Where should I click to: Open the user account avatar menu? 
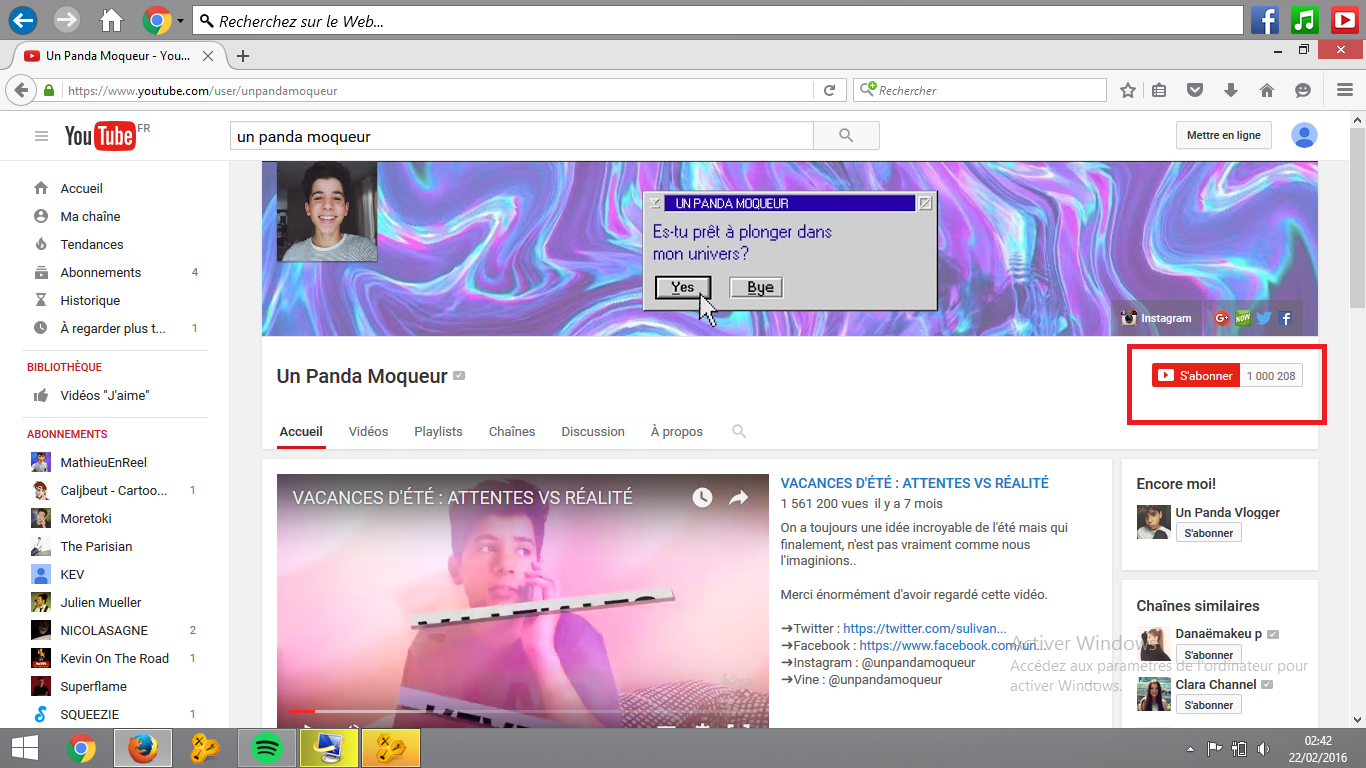tap(1304, 135)
